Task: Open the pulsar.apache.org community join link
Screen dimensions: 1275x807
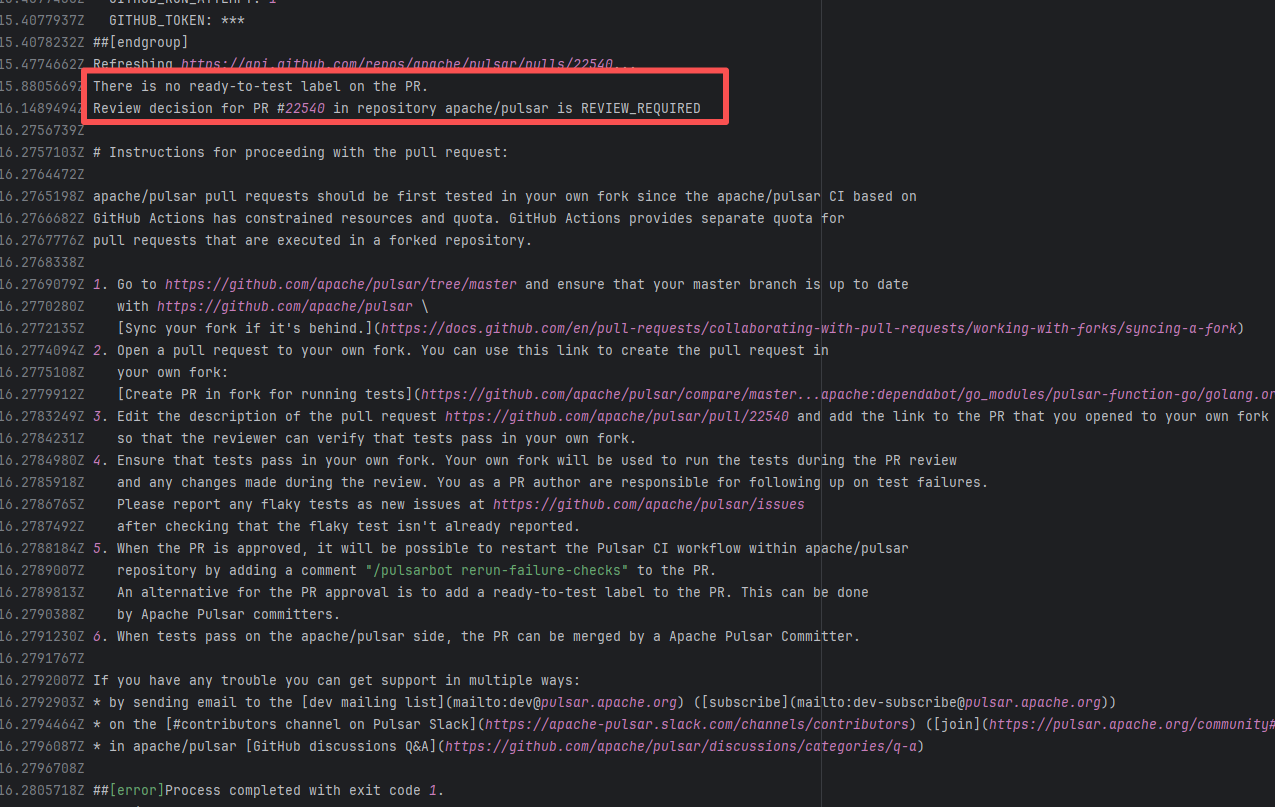Action: pos(1130,724)
